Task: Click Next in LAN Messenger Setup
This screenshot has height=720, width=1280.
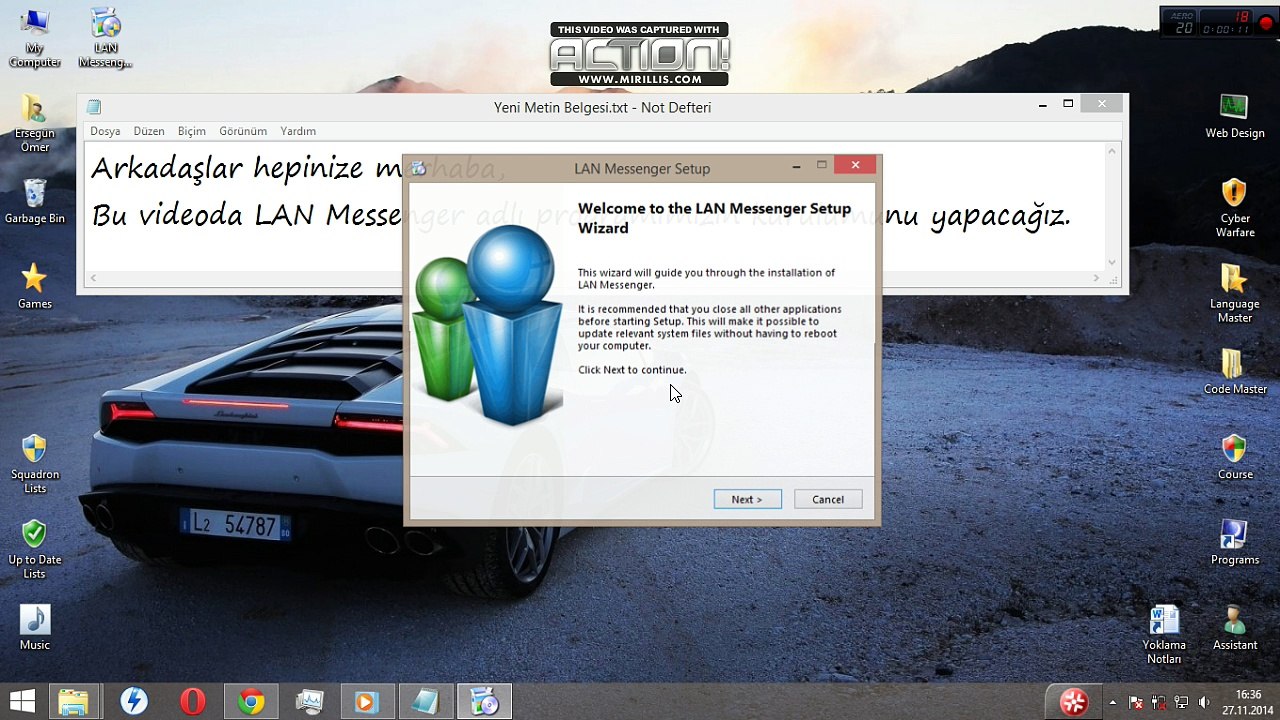Action: (747, 499)
